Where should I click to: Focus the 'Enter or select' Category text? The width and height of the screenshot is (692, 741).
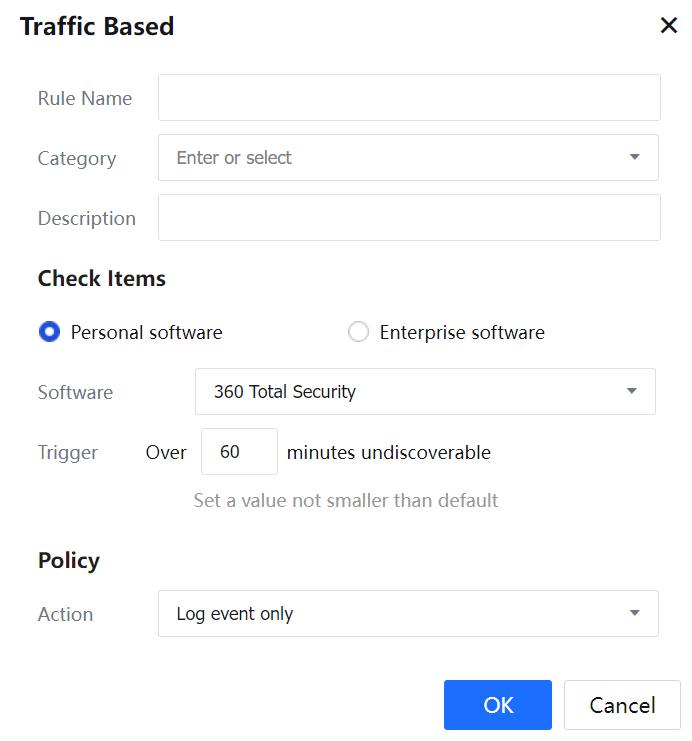coord(234,158)
